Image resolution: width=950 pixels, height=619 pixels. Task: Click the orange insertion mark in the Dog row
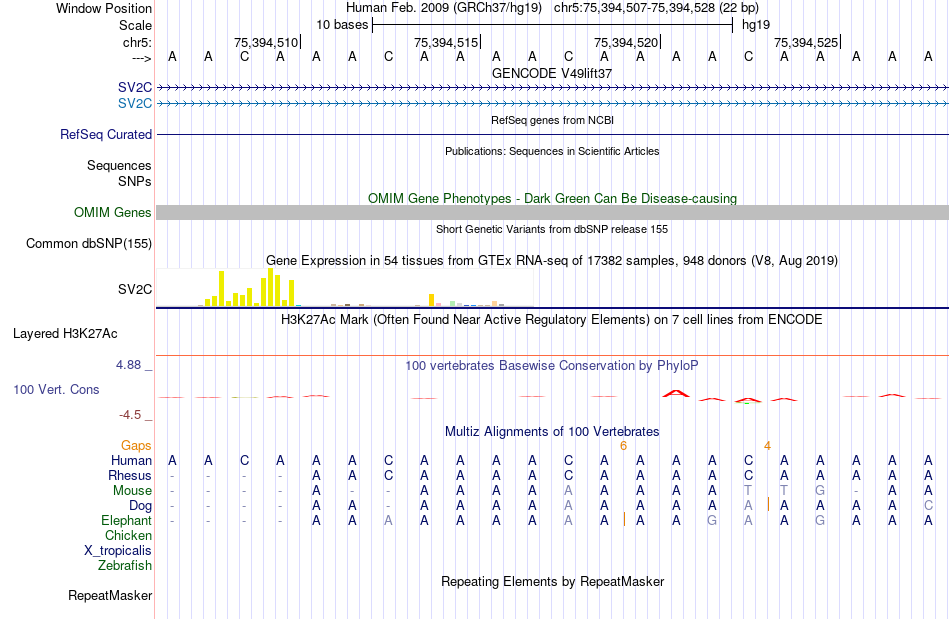[x=768, y=504]
